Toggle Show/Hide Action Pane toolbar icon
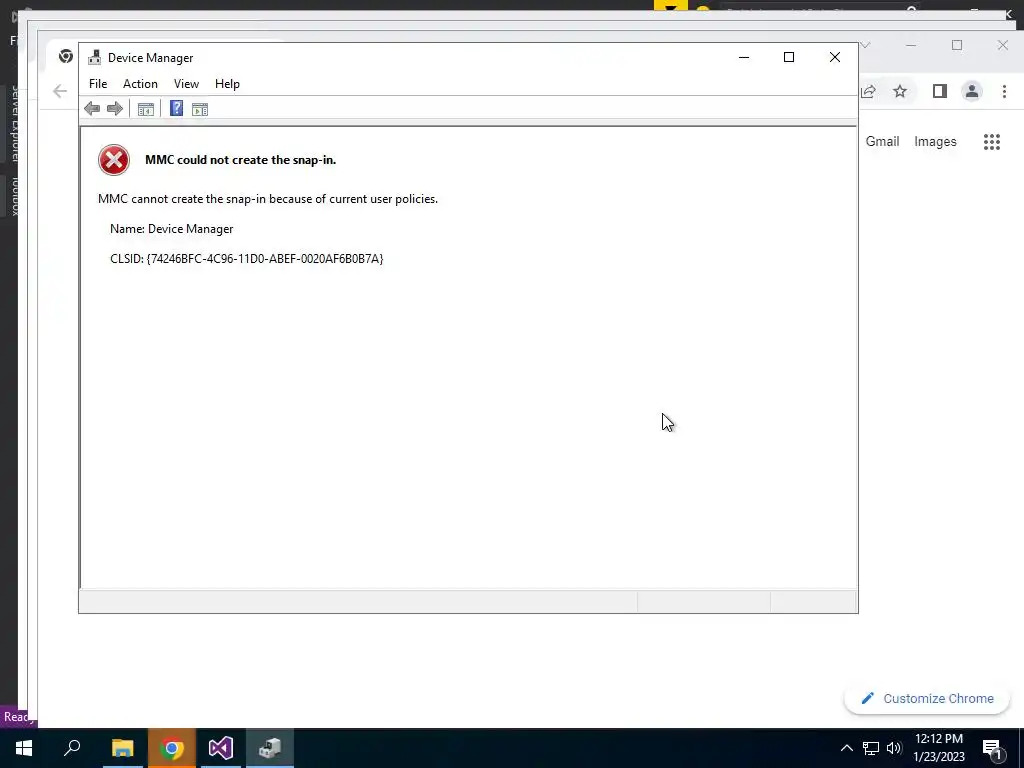Image resolution: width=1024 pixels, height=768 pixels. coord(200,109)
